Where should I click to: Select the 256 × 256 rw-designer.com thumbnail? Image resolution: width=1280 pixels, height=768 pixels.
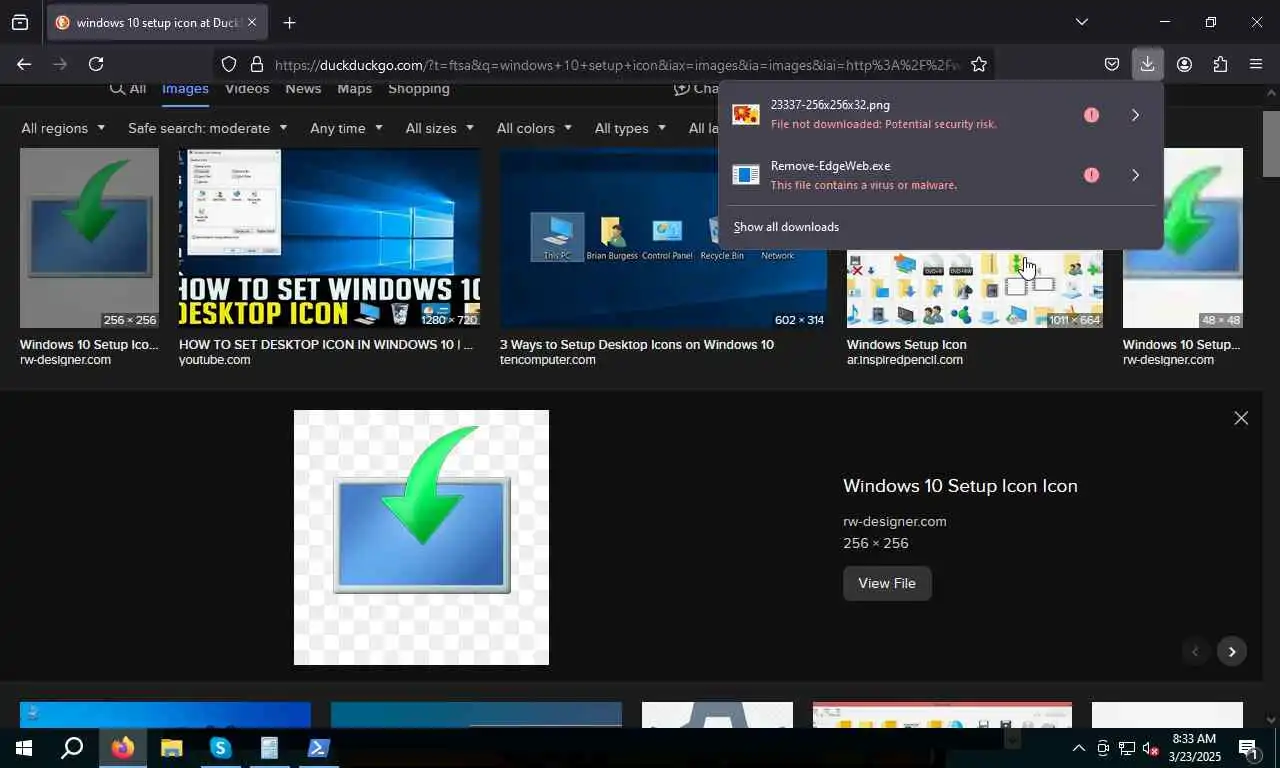(89, 238)
